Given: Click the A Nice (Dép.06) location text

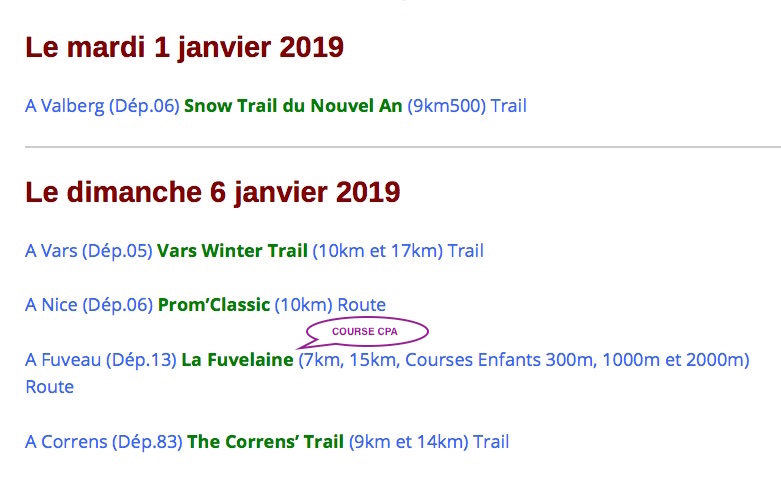Looking at the screenshot, I should (x=89, y=305).
